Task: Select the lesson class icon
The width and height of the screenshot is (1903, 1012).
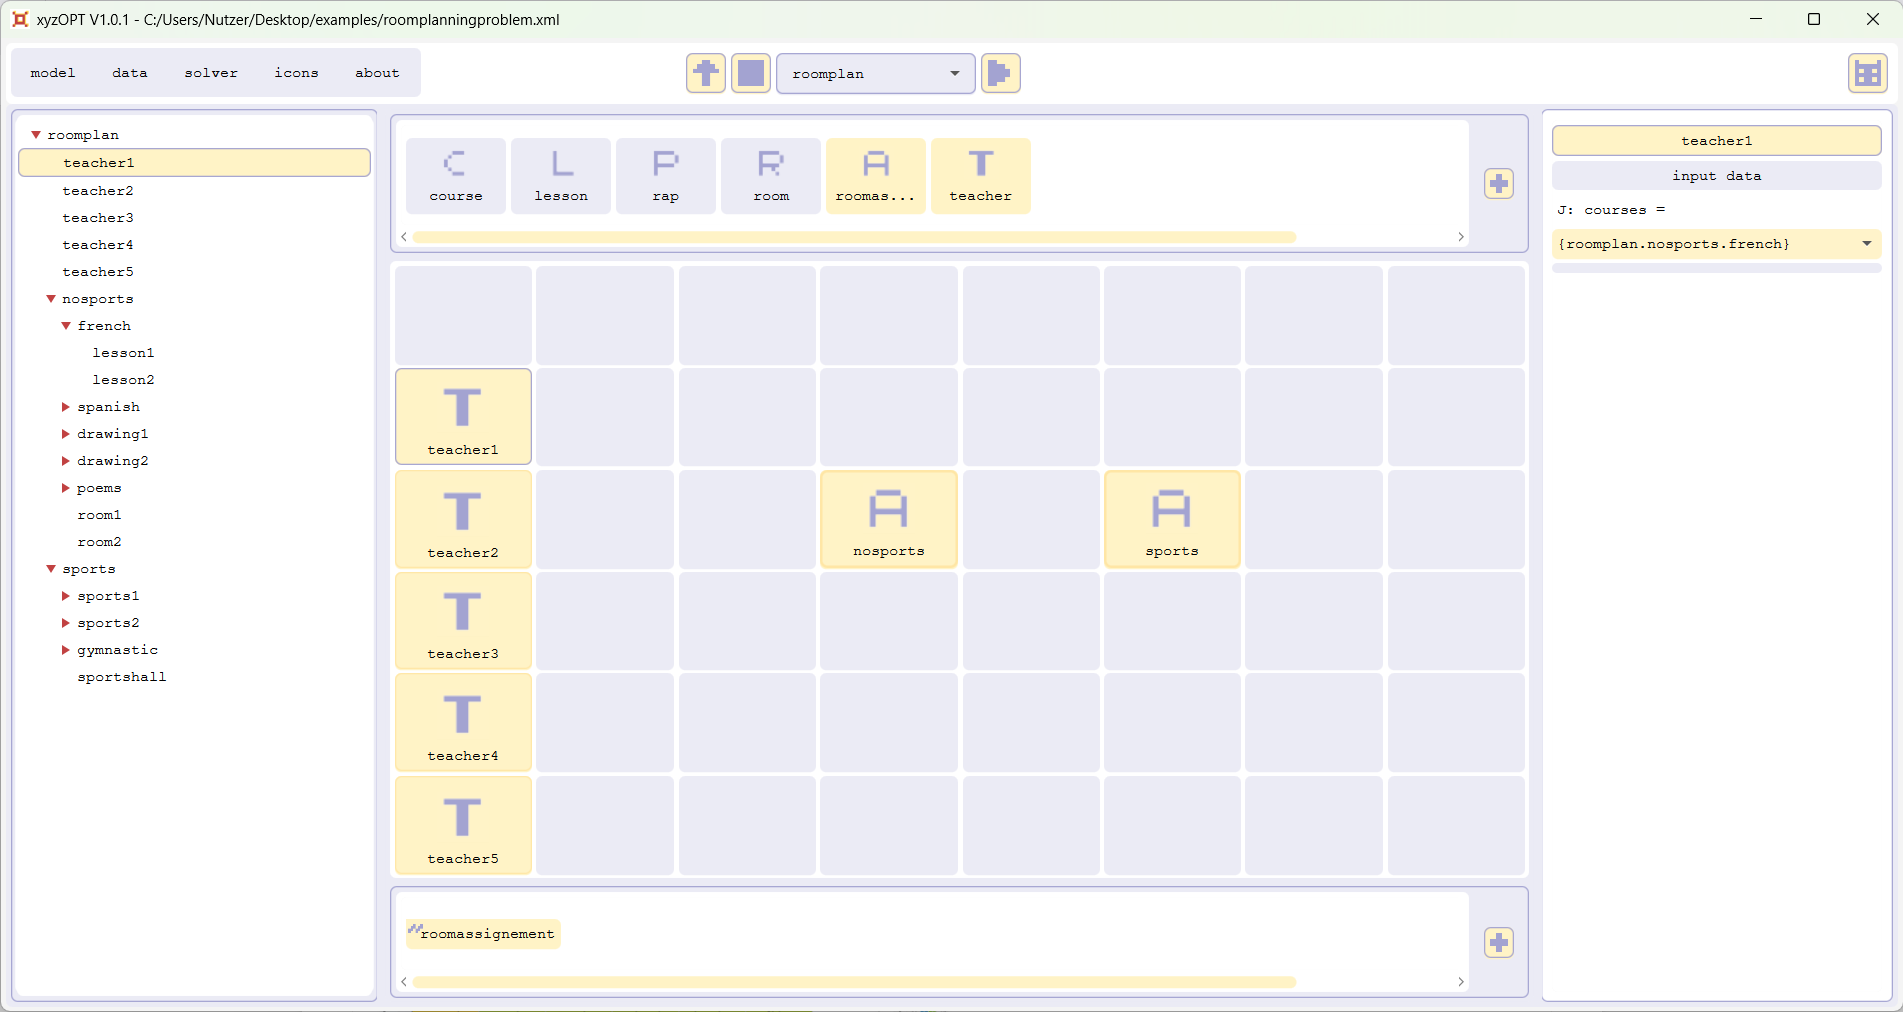Action: (561, 176)
